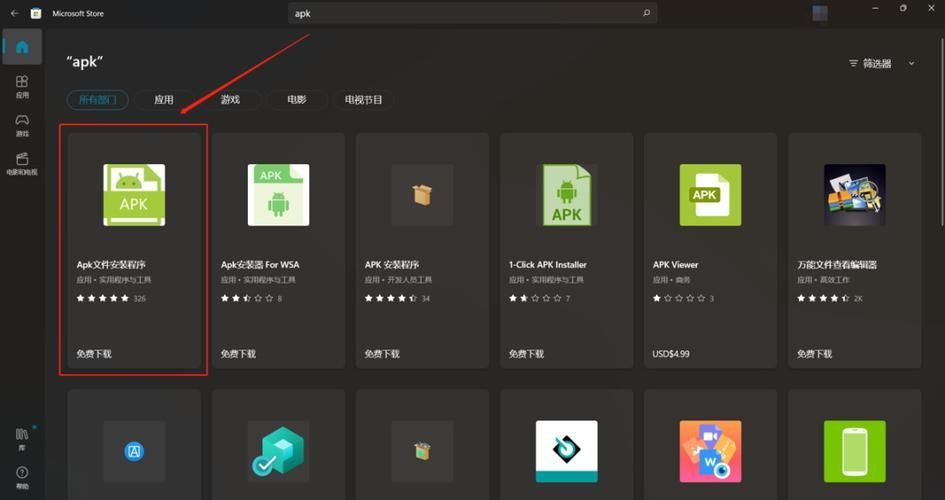Click the apk search input field
945x500 pixels.
[472, 13]
